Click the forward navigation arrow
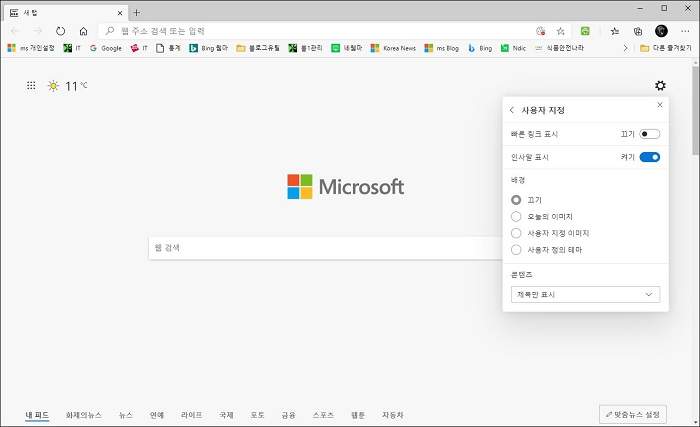The width and height of the screenshot is (700, 427). point(38,31)
